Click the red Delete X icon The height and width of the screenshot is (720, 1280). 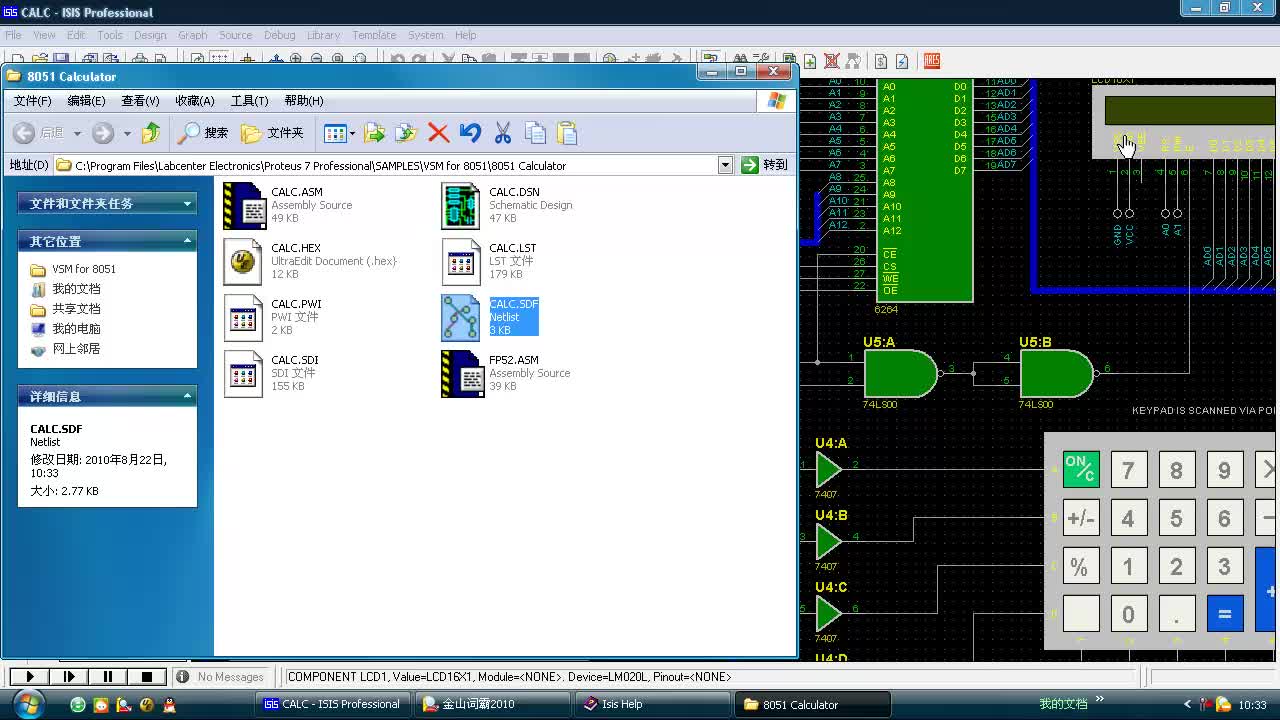tap(438, 133)
